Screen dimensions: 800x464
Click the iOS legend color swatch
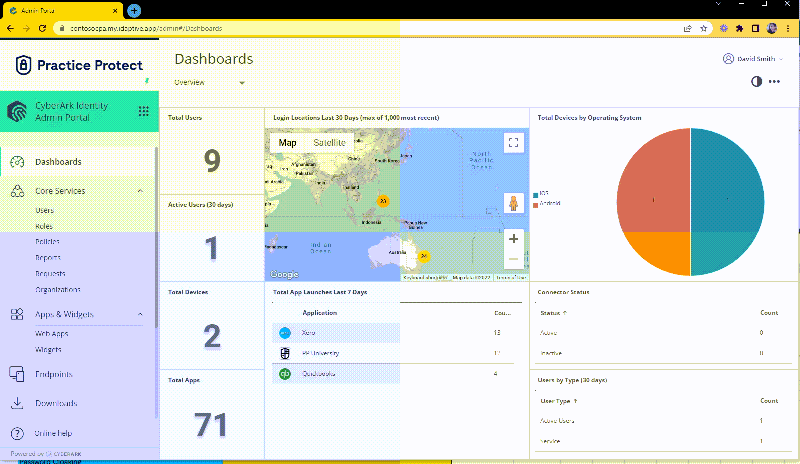coord(535,195)
